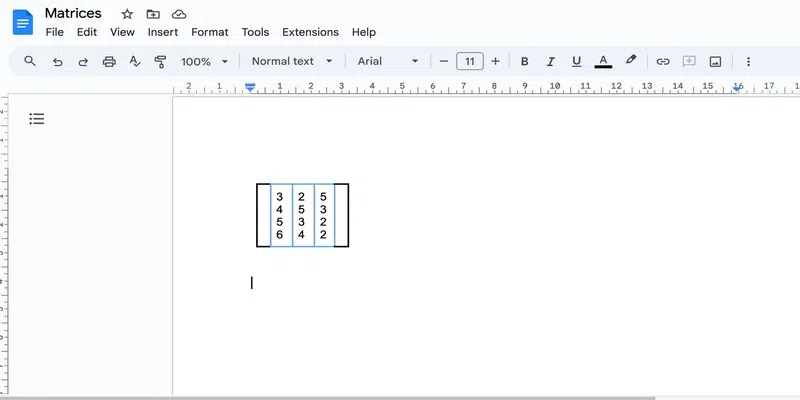This screenshot has width=800, height=400.
Task: Open the Extensions menu
Action: point(310,32)
